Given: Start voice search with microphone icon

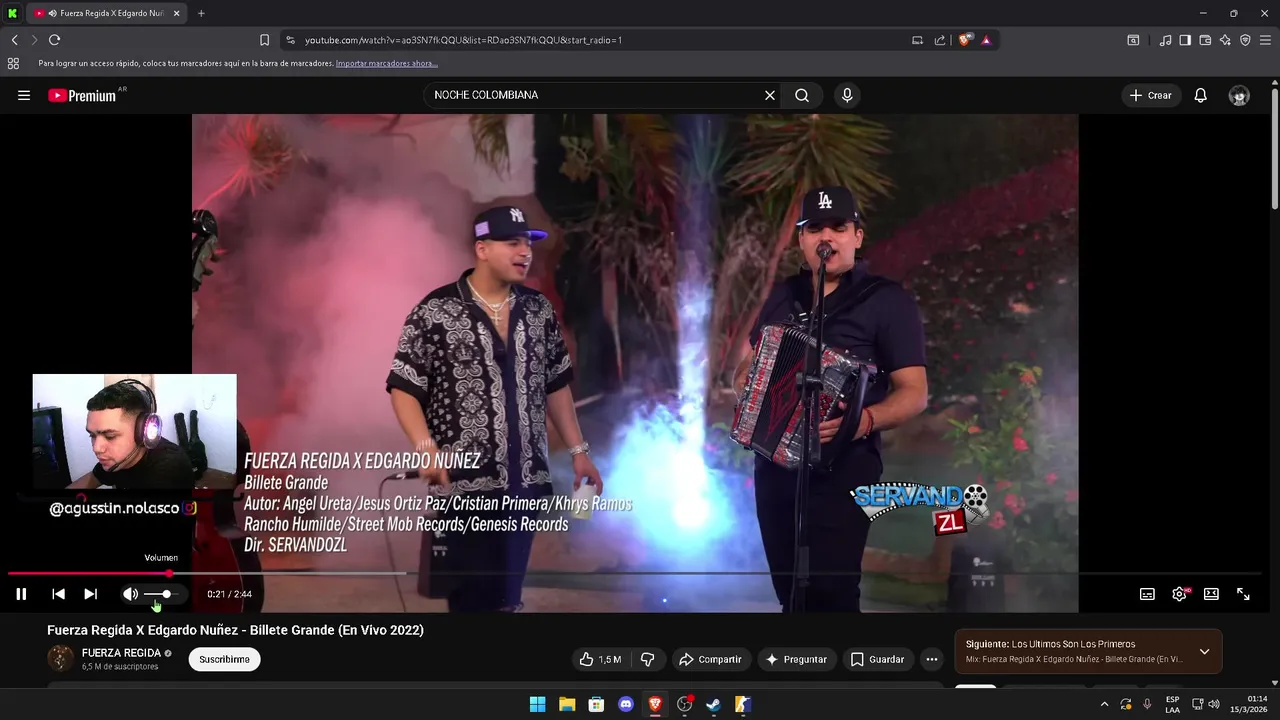Looking at the screenshot, I should [x=847, y=95].
